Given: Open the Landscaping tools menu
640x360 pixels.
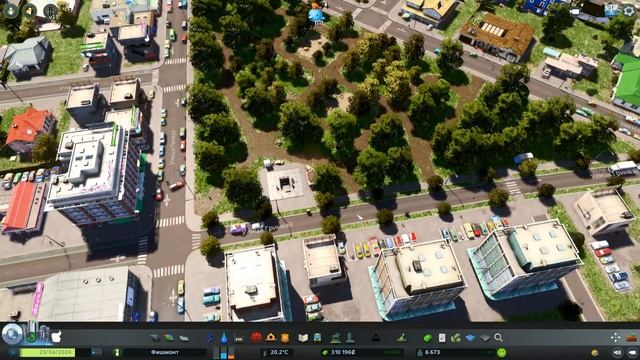Looking at the screenshot, I should point(402,338).
